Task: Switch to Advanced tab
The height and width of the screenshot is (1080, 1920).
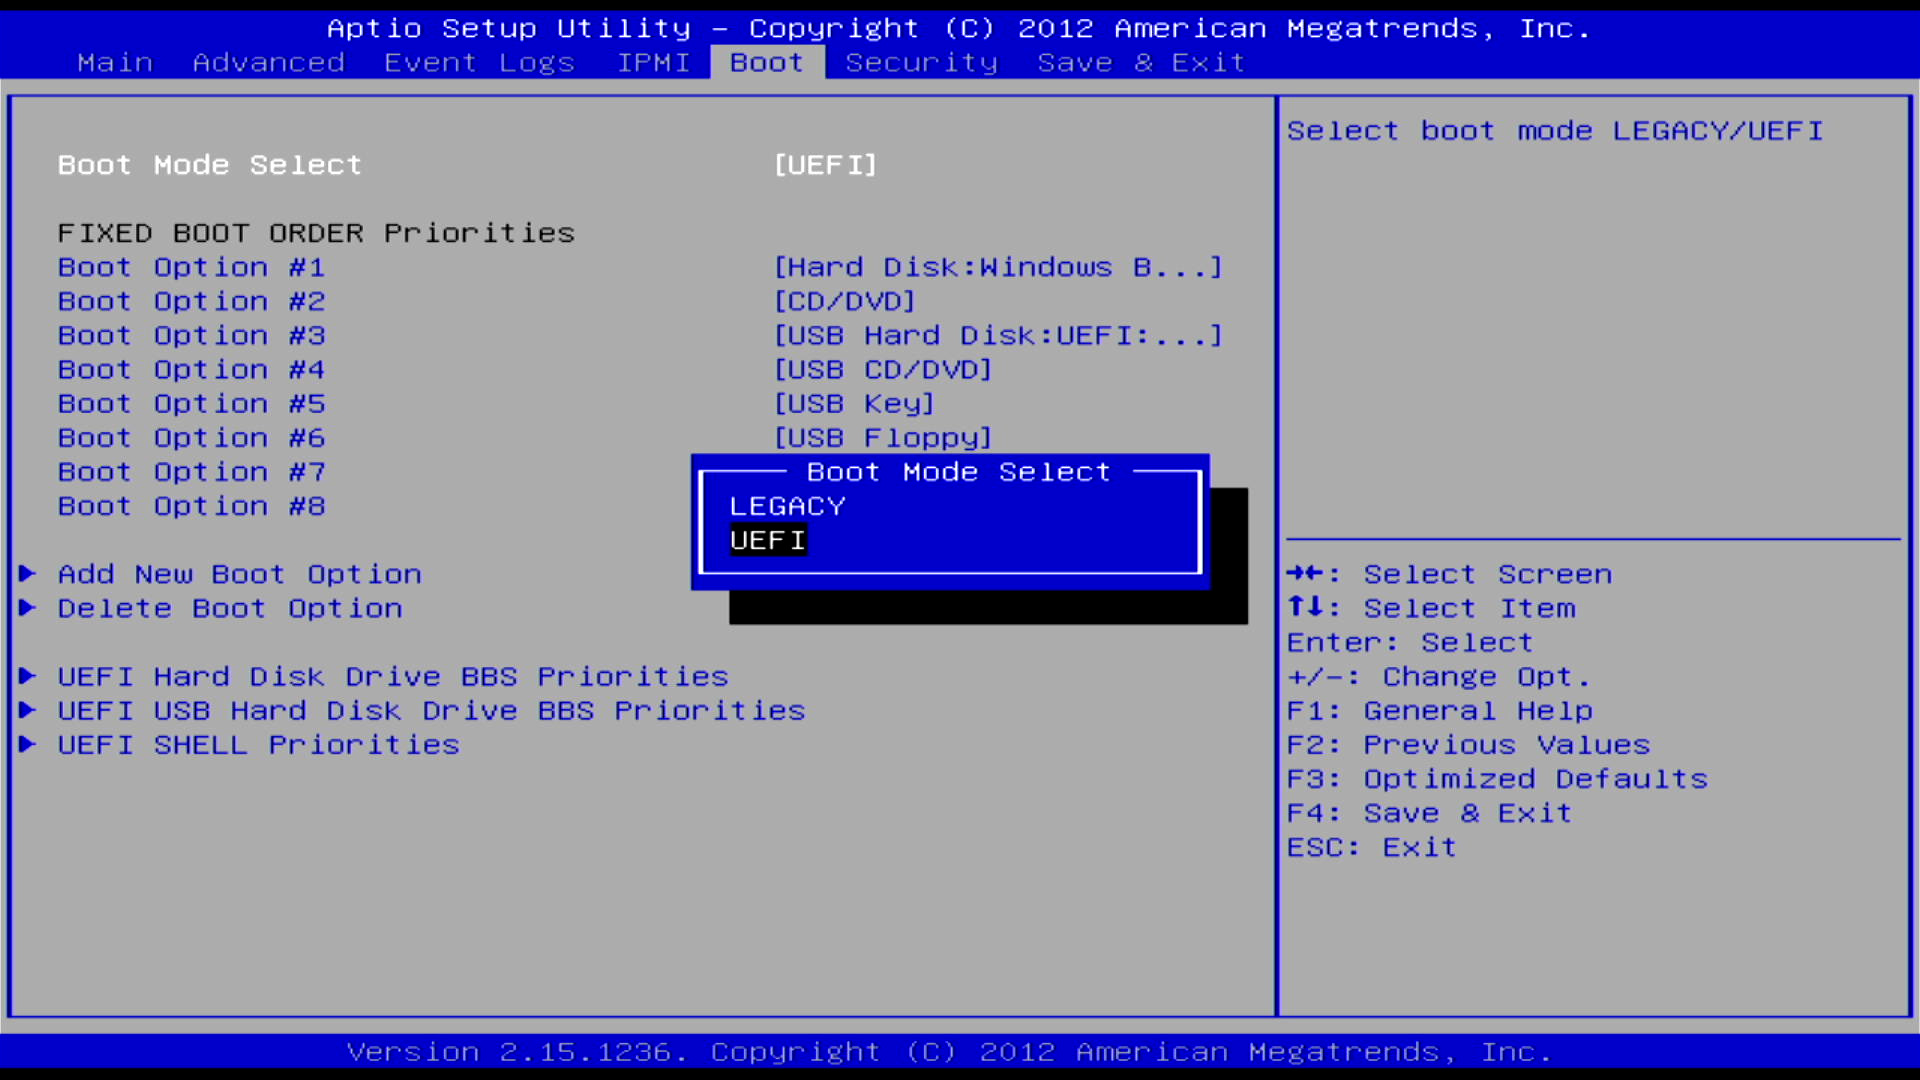Action: click(x=268, y=63)
